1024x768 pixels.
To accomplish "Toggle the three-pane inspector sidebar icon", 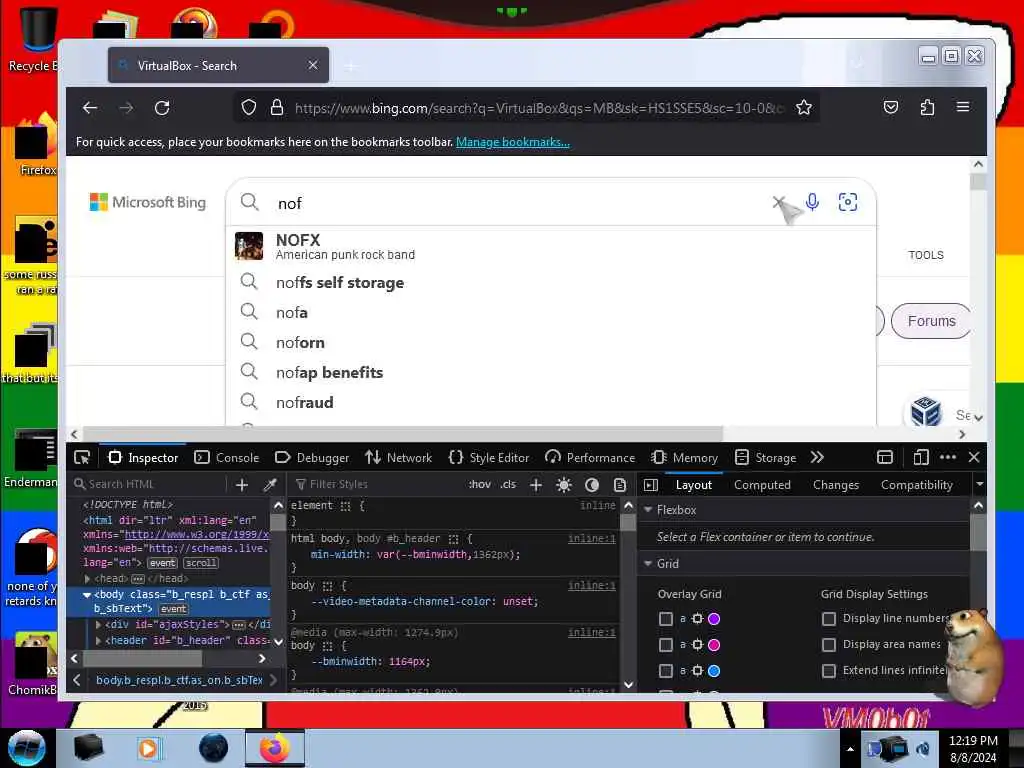I will click(650, 485).
